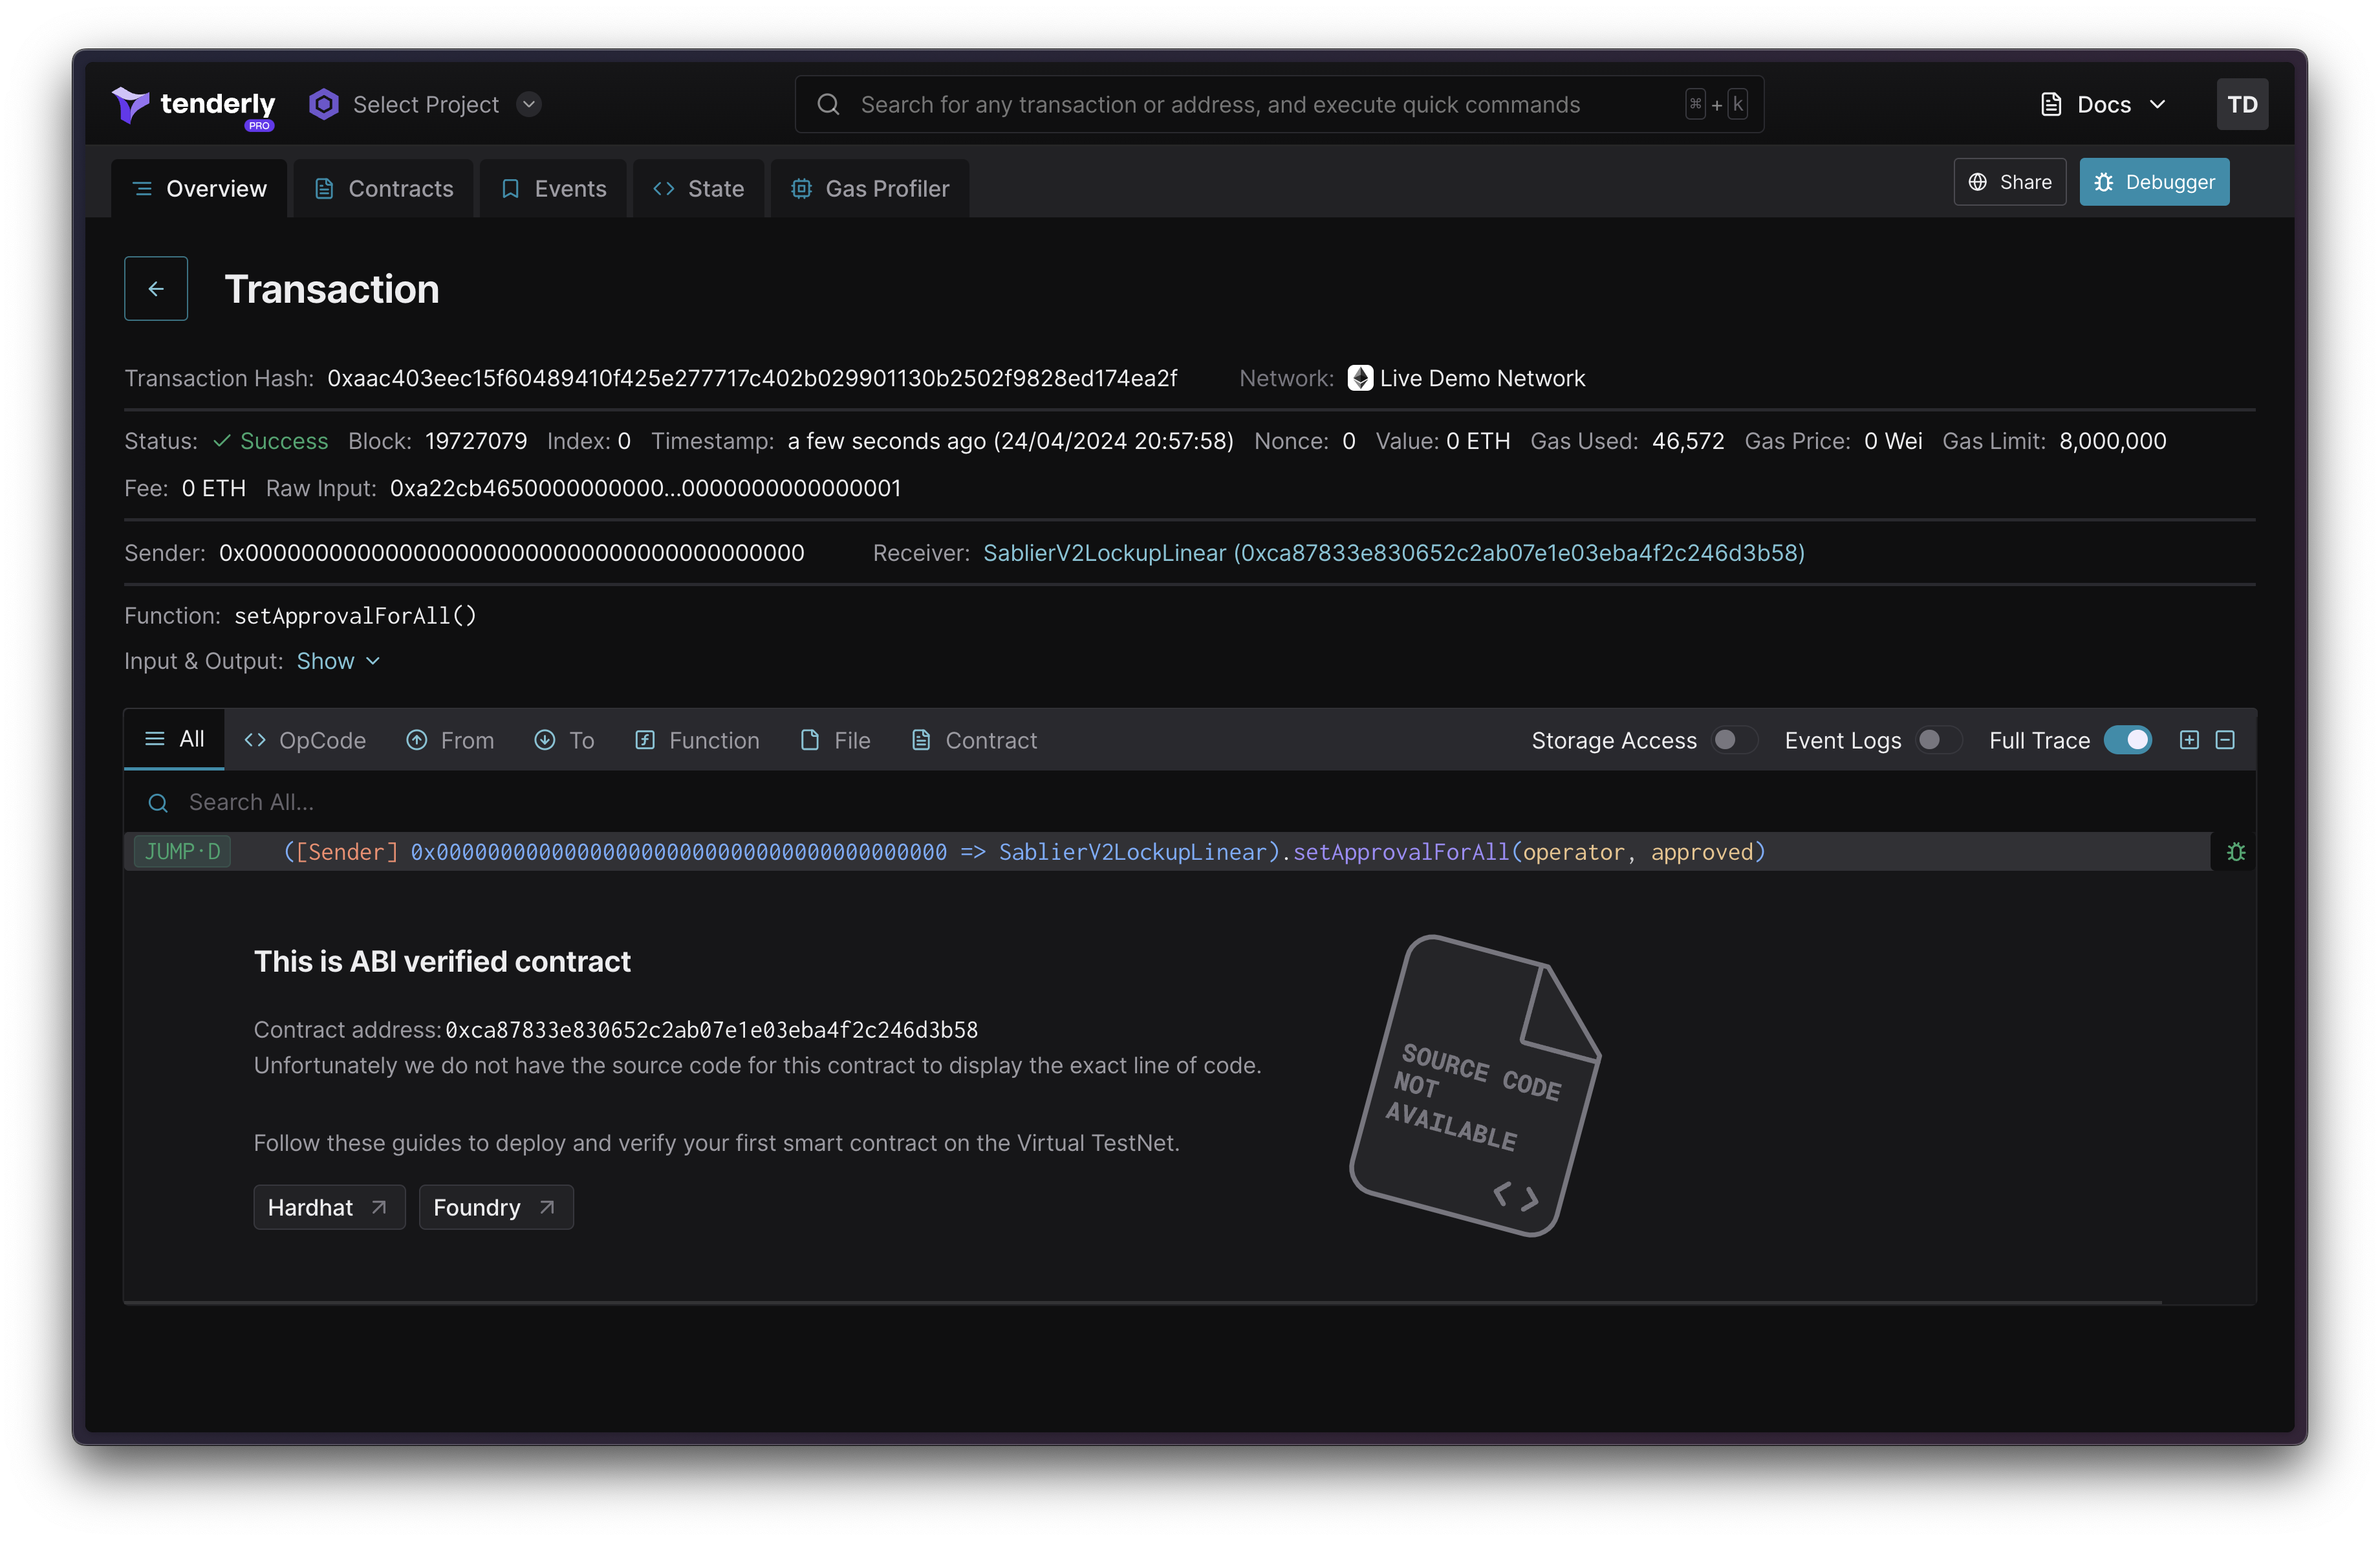Launch the Debugger
The width and height of the screenshot is (2380, 1541).
(2154, 182)
